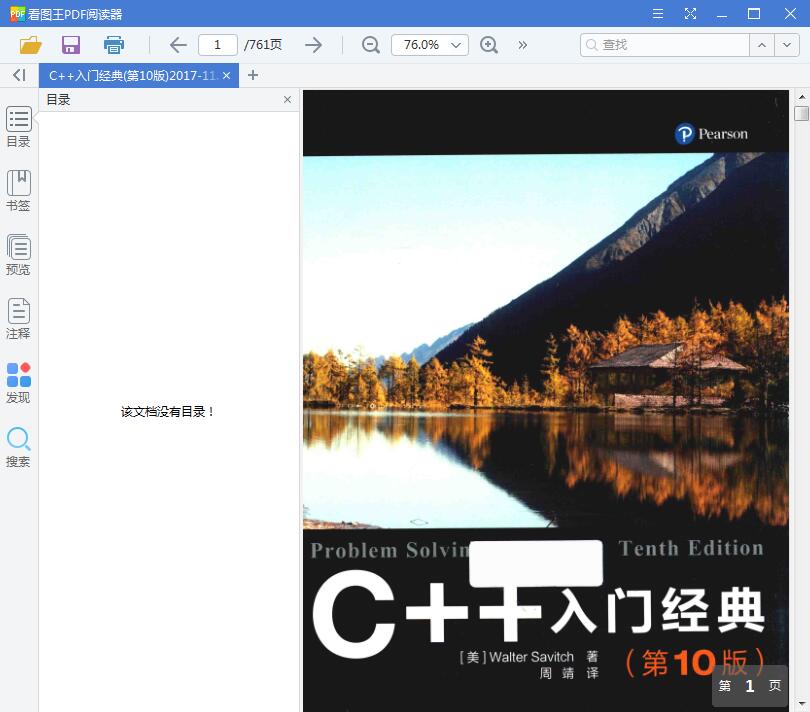Open the 注释 annotations sidebar panel
The height and width of the screenshot is (712, 810).
coord(19,319)
